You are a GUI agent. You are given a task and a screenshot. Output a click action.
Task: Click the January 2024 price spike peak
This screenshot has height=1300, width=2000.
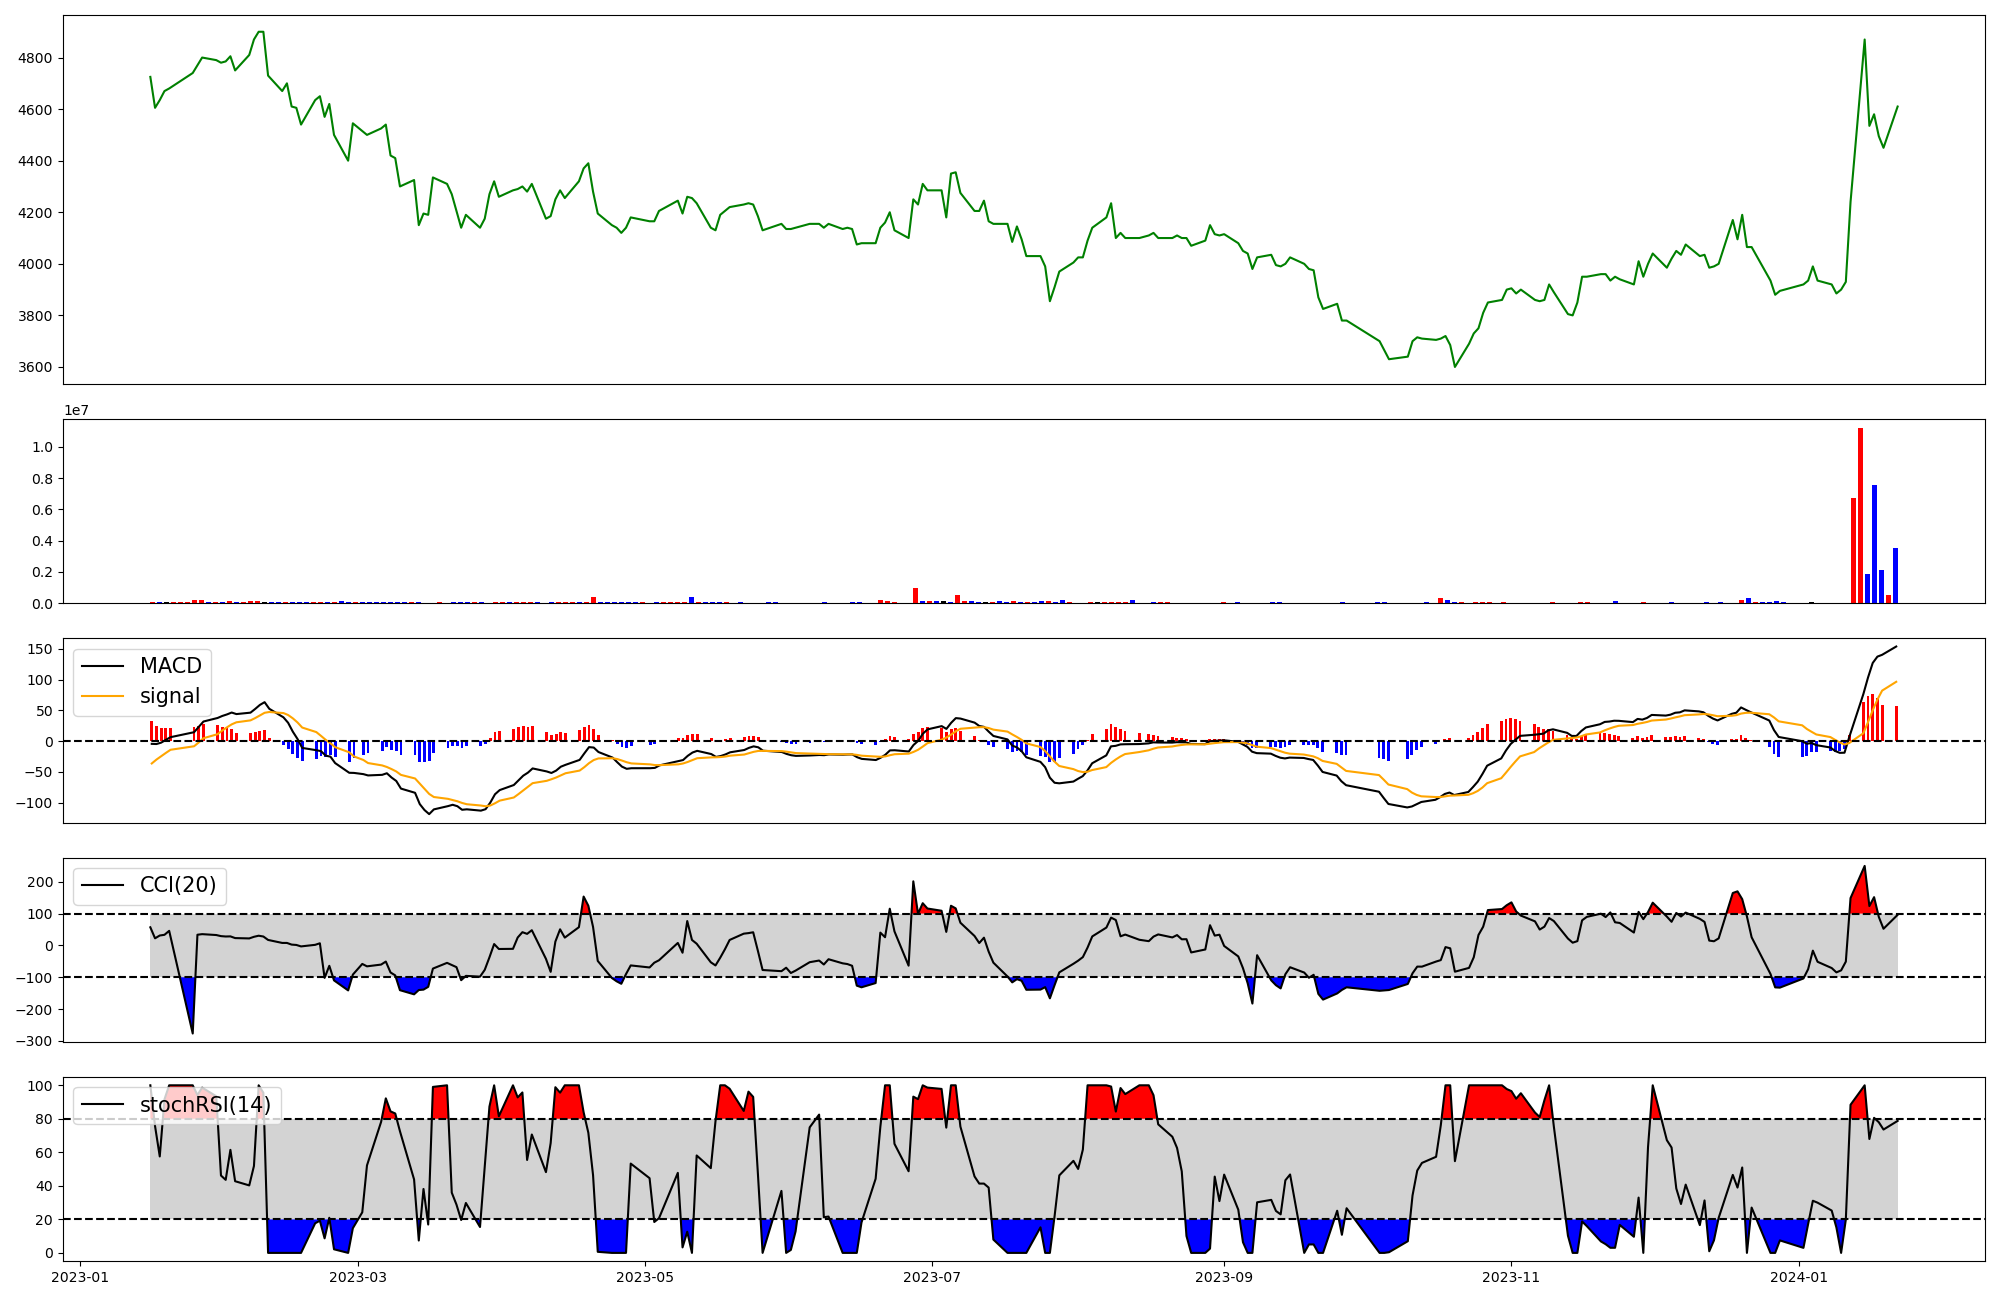pos(1864,40)
